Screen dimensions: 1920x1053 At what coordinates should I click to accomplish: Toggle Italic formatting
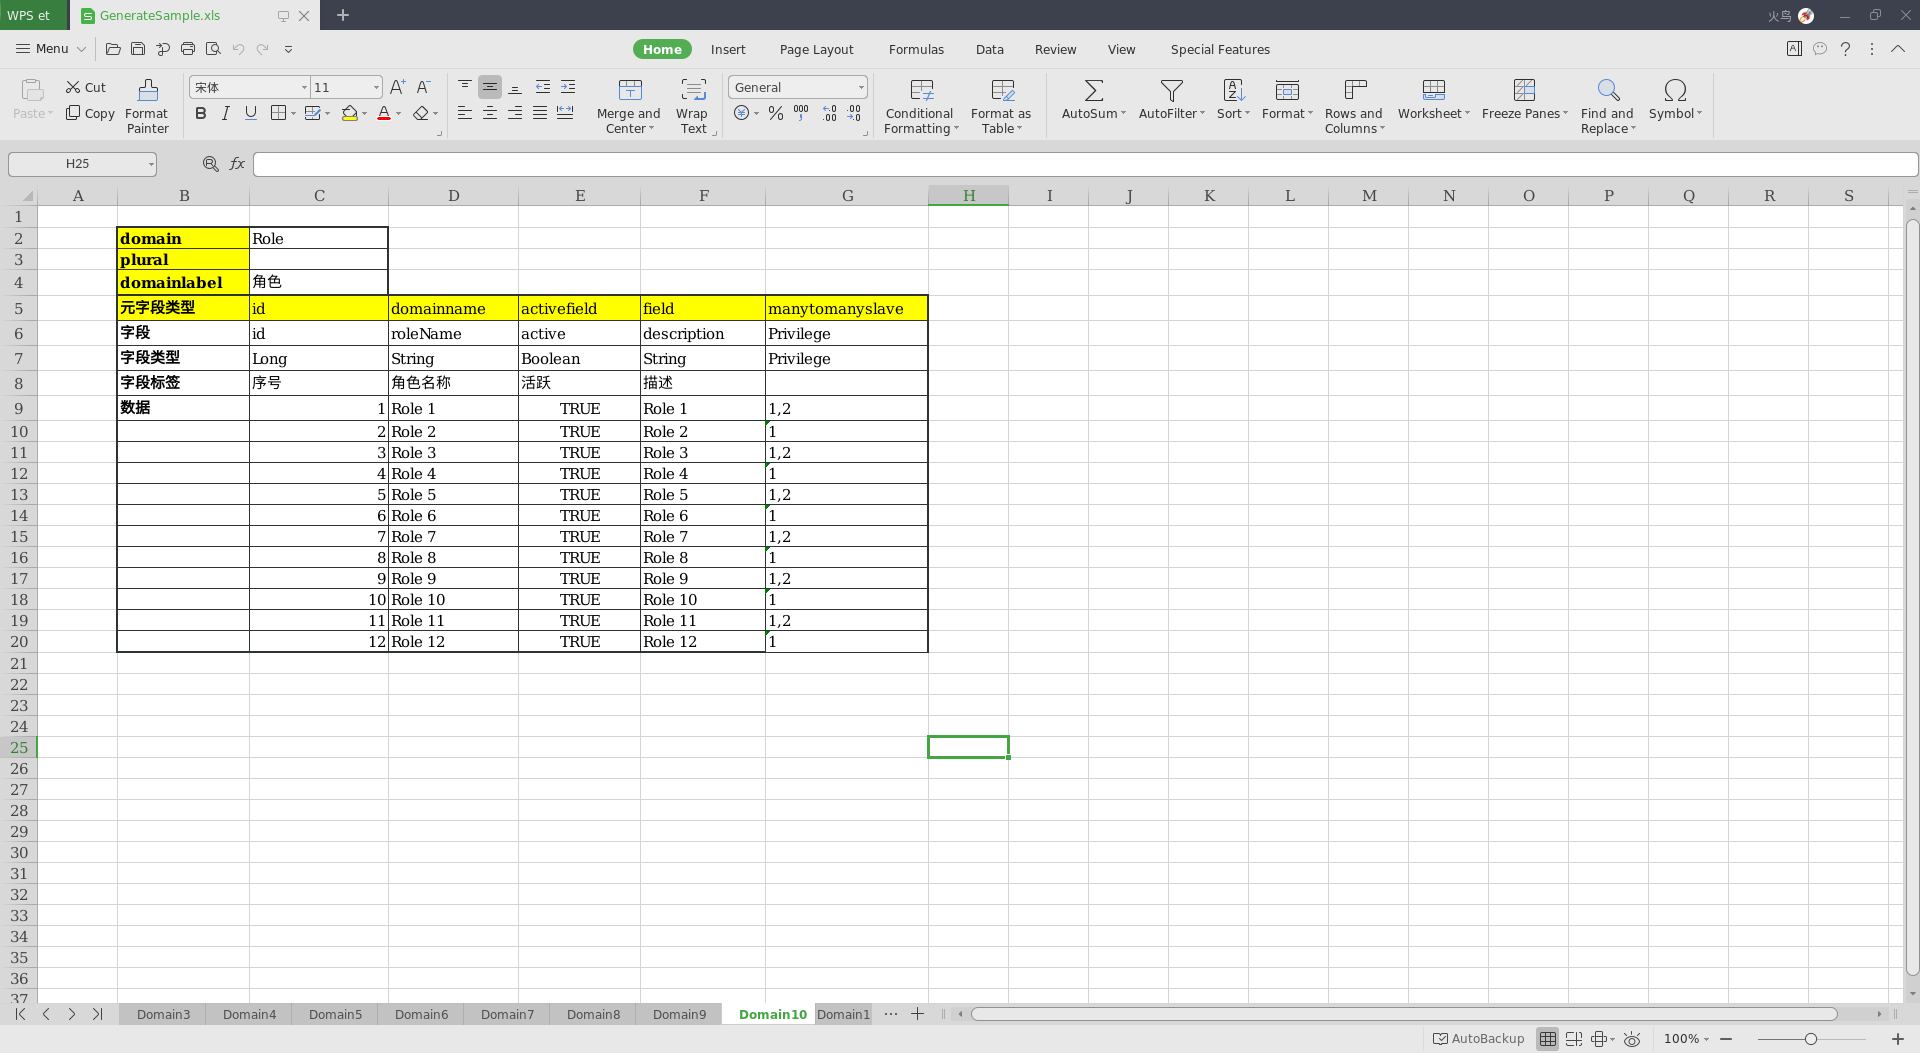pos(226,113)
